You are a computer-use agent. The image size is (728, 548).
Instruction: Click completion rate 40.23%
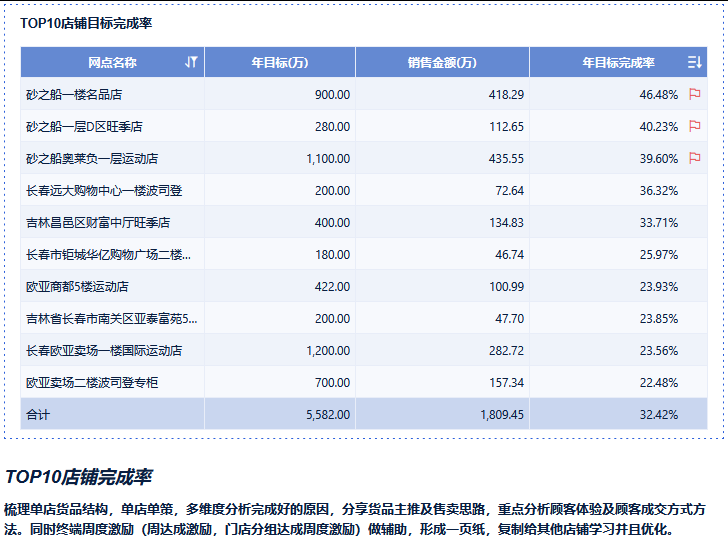coord(659,127)
